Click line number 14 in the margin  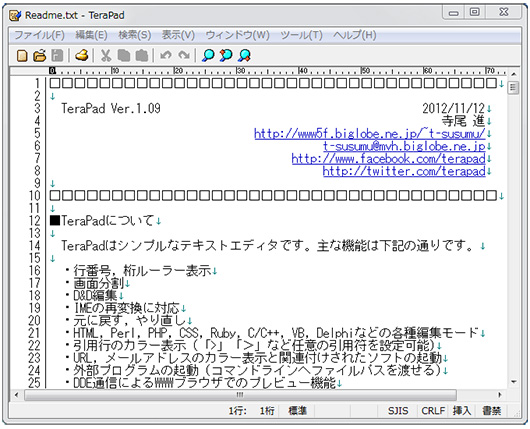tap(34, 246)
